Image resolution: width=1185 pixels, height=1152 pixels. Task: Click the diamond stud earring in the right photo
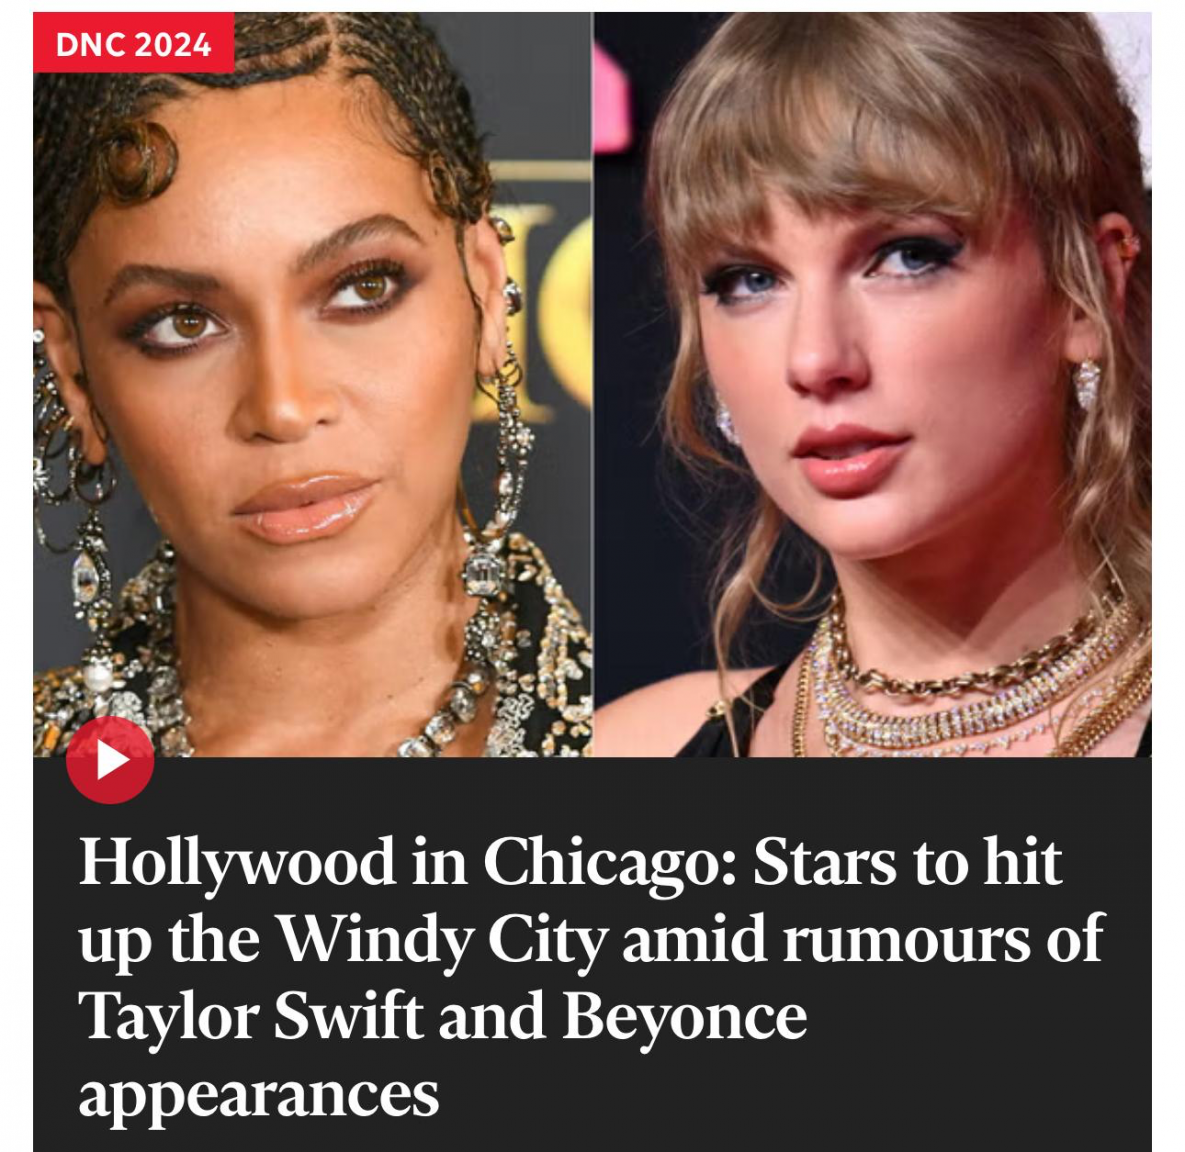[1088, 385]
